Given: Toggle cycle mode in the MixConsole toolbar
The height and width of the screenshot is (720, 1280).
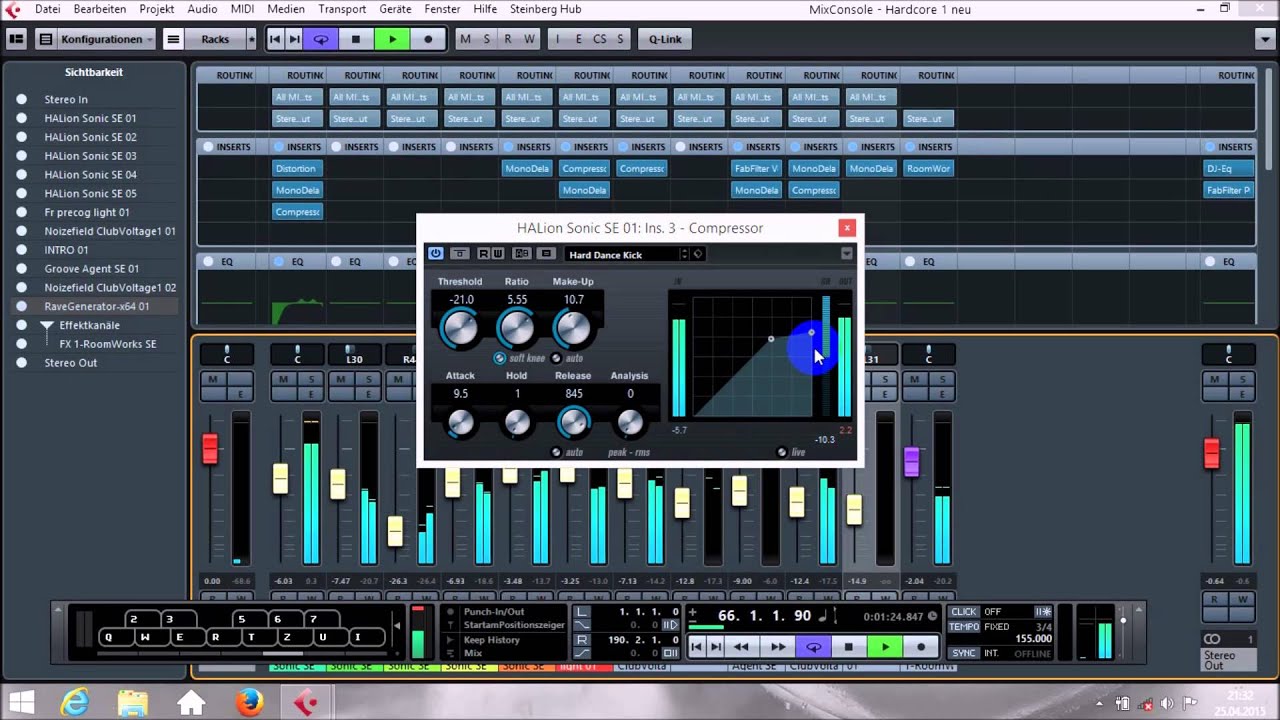Looking at the screenshot, I should pos(321,39).
